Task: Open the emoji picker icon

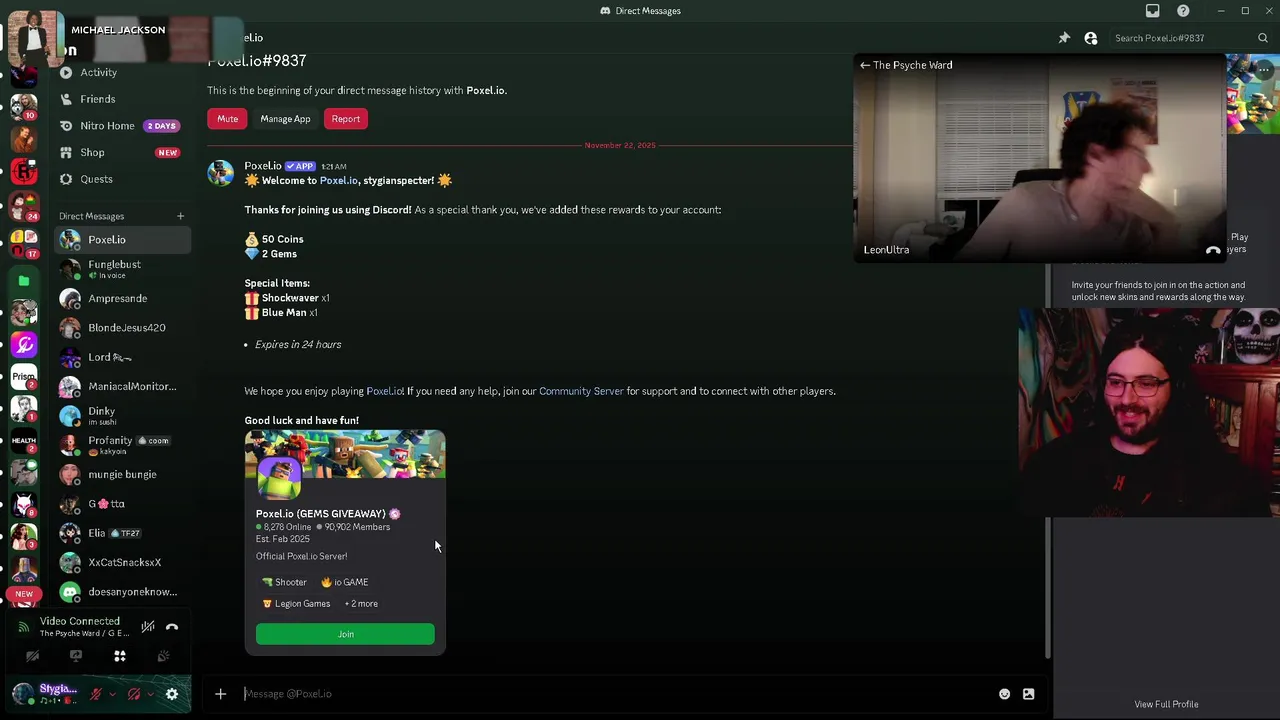Action: point(1004,694)
